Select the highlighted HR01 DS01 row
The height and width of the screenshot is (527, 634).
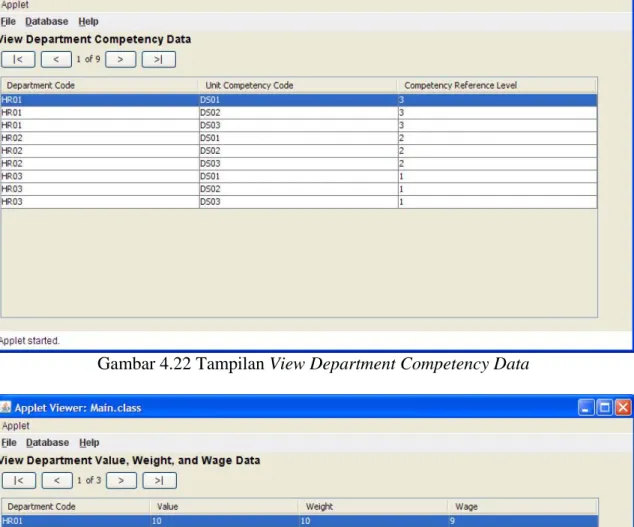click(299, 100)
